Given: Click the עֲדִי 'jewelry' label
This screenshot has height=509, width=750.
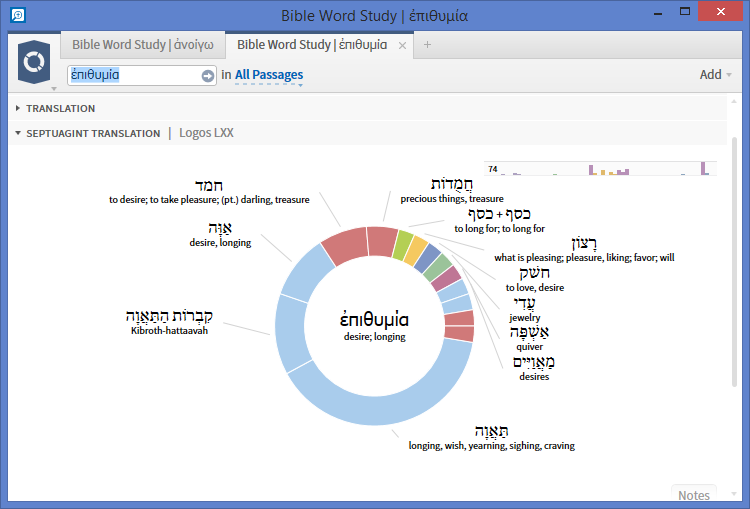Looking at the screenshot, I should 525,310.
